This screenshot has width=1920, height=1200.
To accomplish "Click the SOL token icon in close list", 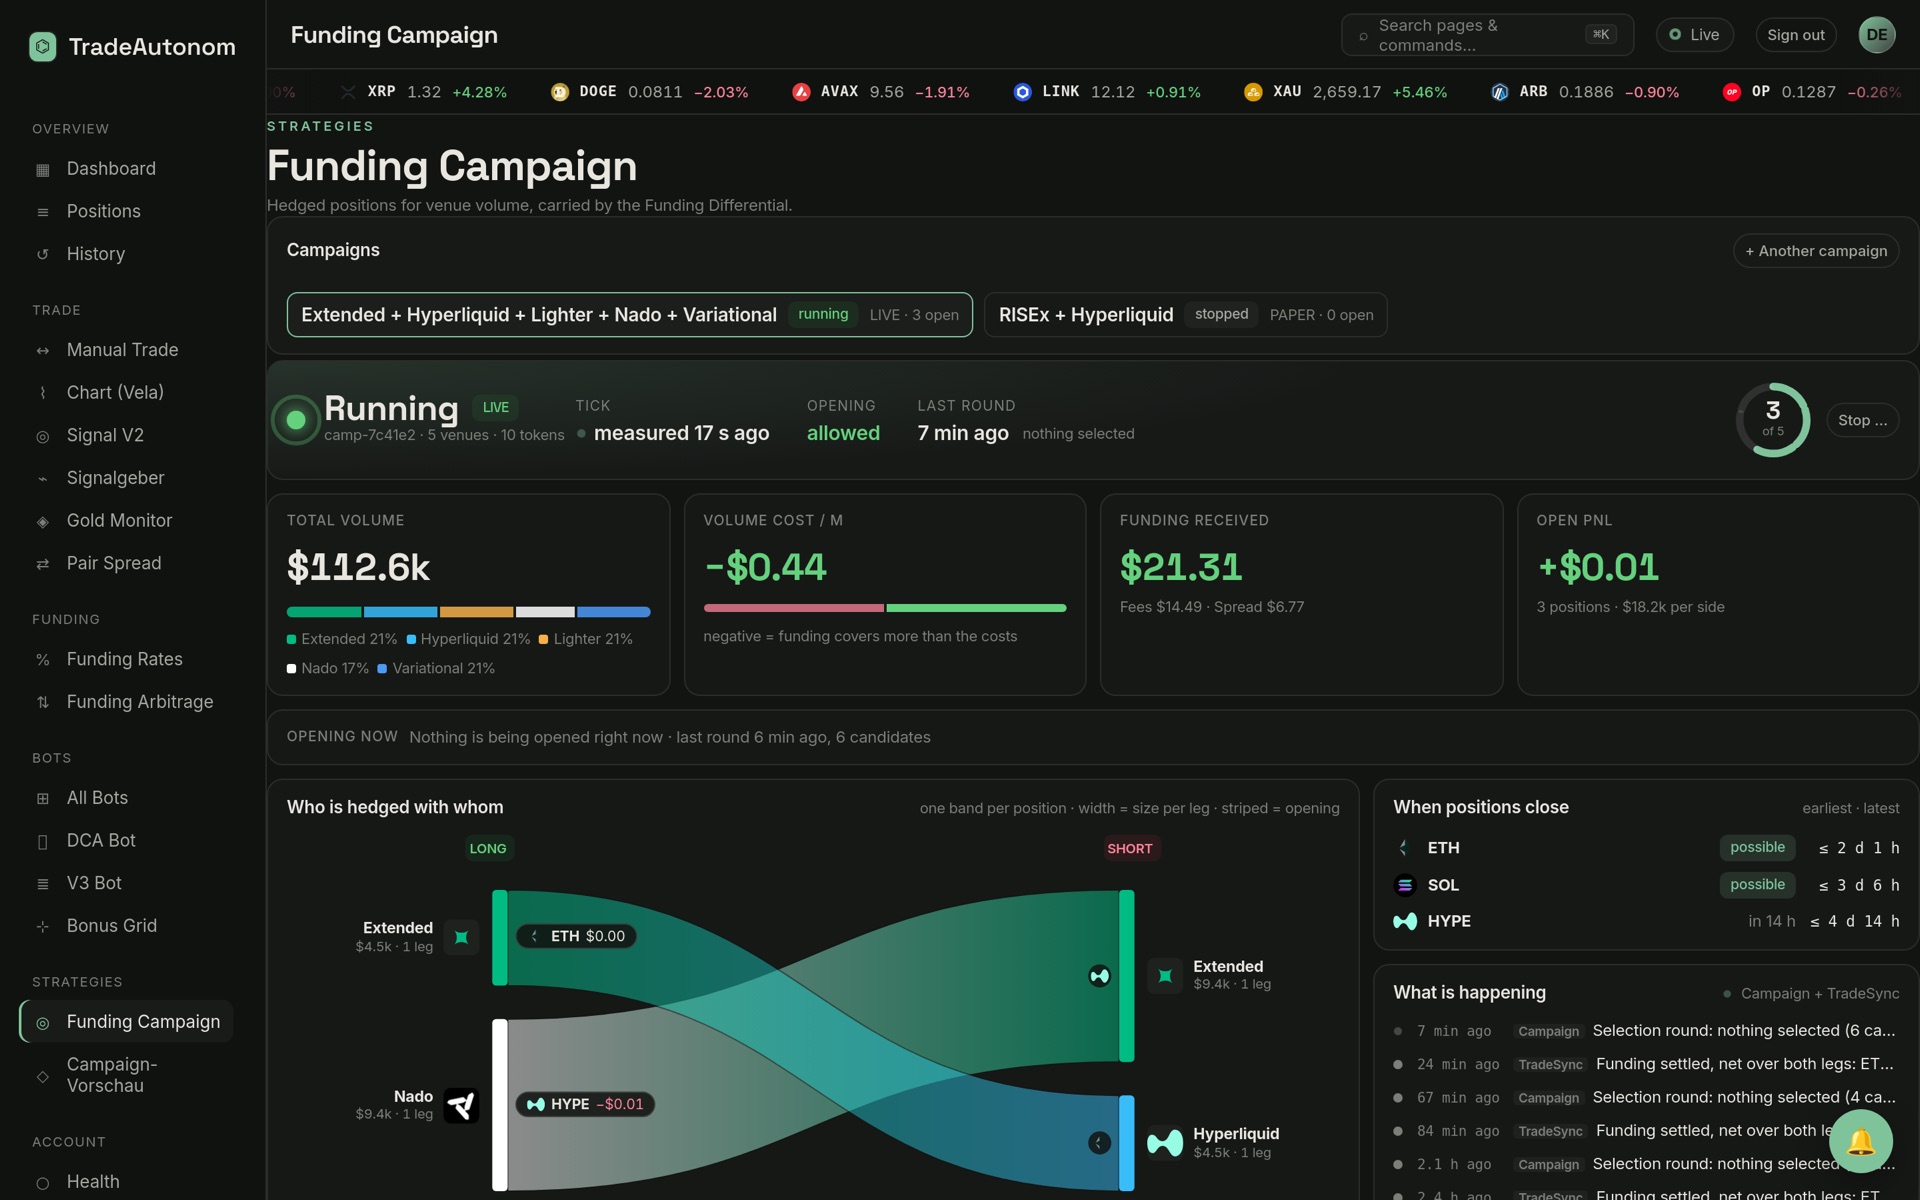I will pos(1405,885).
